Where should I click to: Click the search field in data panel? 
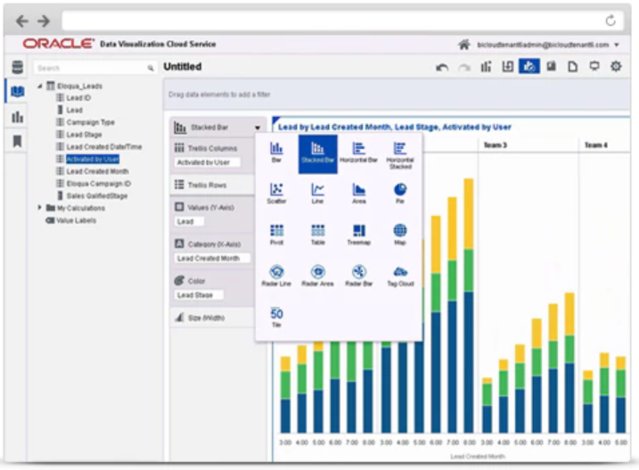[95, 68]
